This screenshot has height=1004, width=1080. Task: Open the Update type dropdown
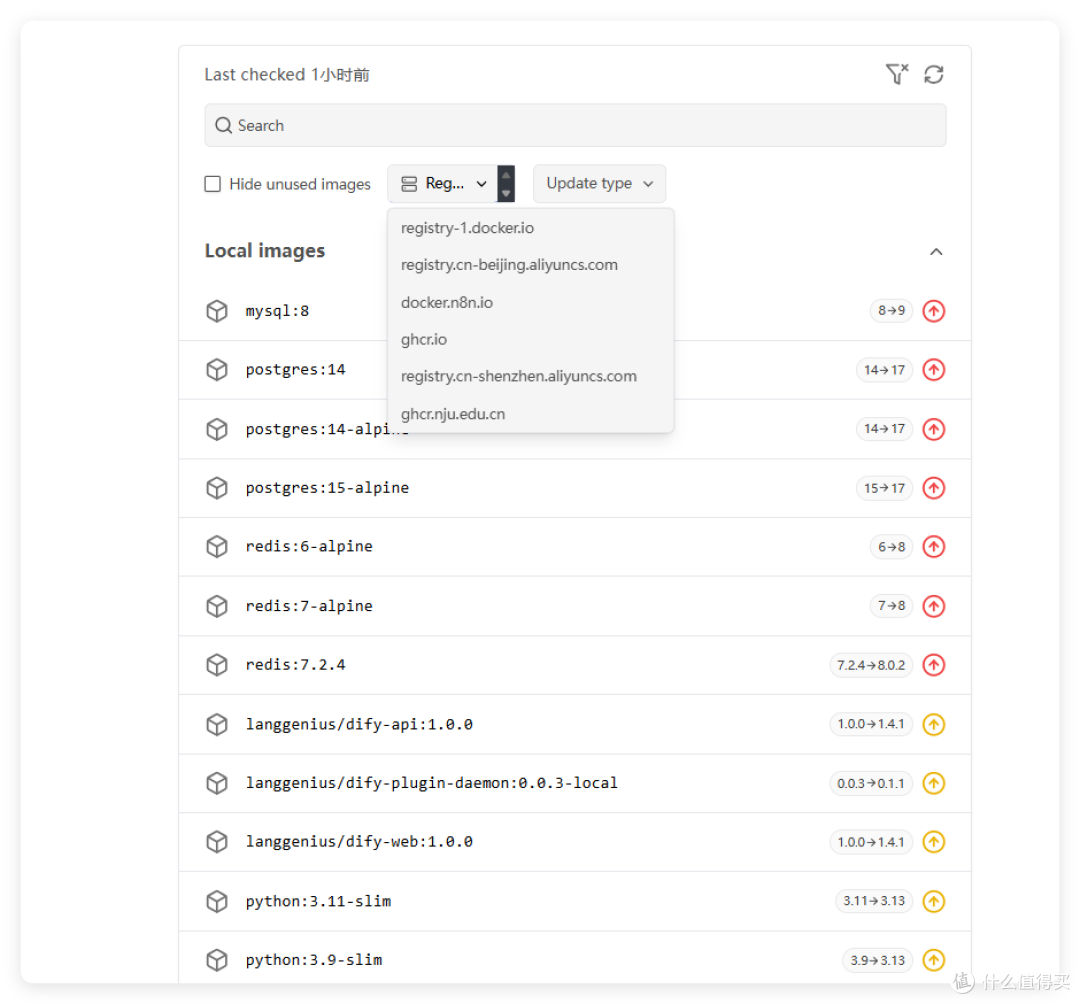(x=599, y=183)
